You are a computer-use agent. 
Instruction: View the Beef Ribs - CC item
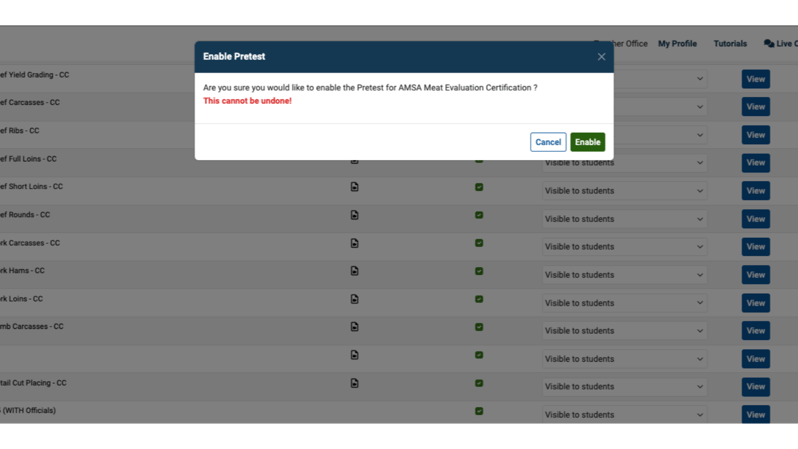pyautogui.click(x=755, y=135)
